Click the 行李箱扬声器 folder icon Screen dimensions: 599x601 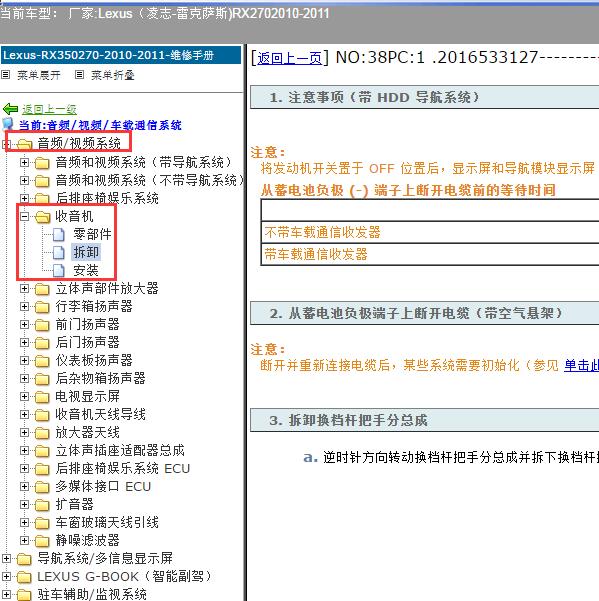[42, 307]
